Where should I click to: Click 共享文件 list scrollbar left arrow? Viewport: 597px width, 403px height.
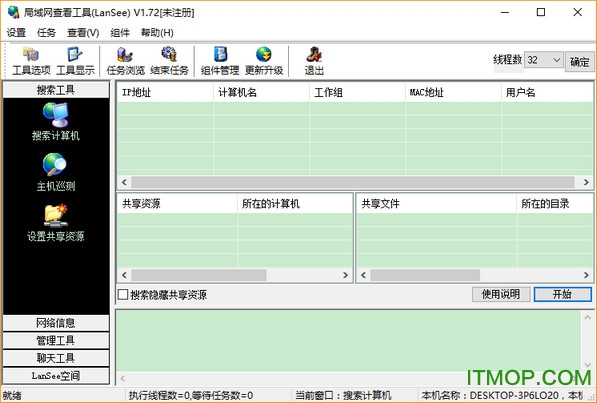[x=364, y=275]
